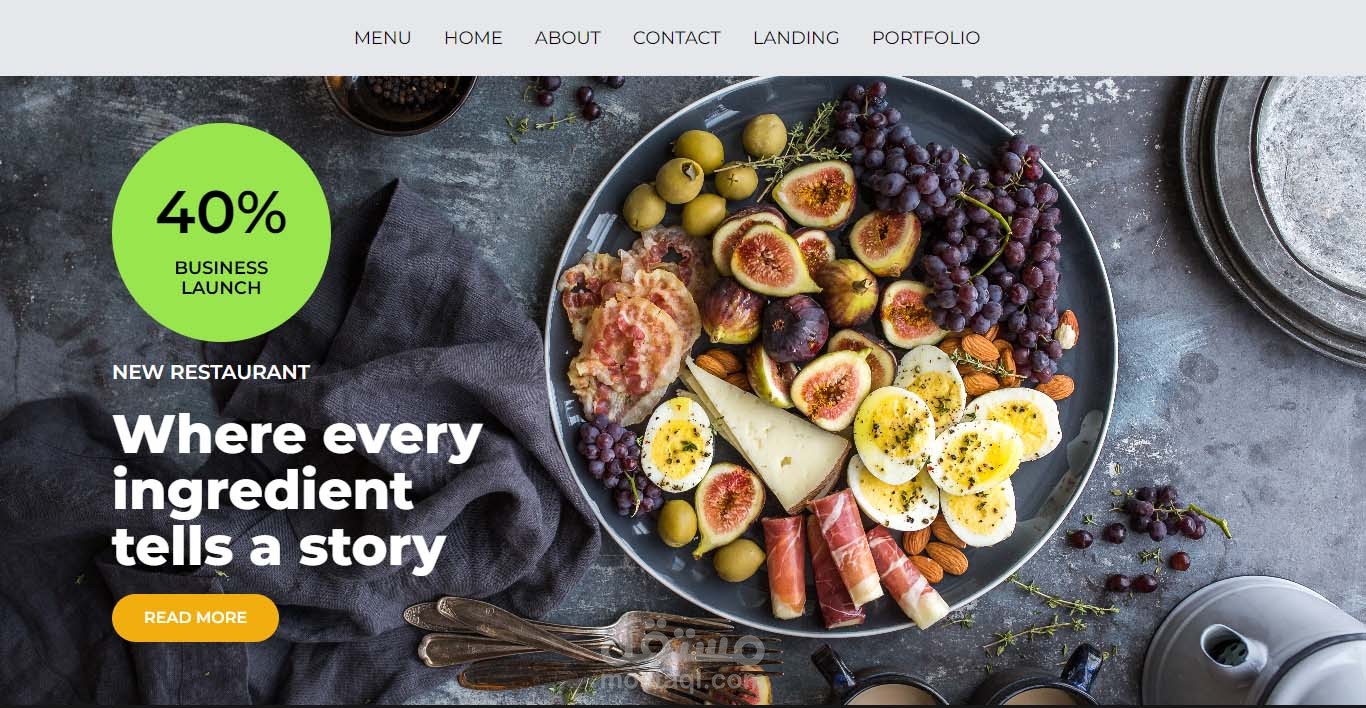Click the BUSINESS LAUNCH badge text
This screenshot has height=708, width=1366.
[x=221, y=278]
